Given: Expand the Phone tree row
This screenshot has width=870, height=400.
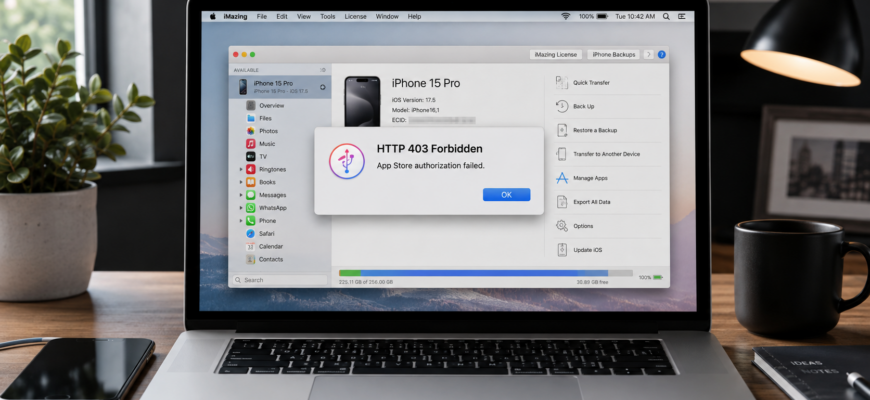Looking at the screenshot, I should [x=241, y=220].
